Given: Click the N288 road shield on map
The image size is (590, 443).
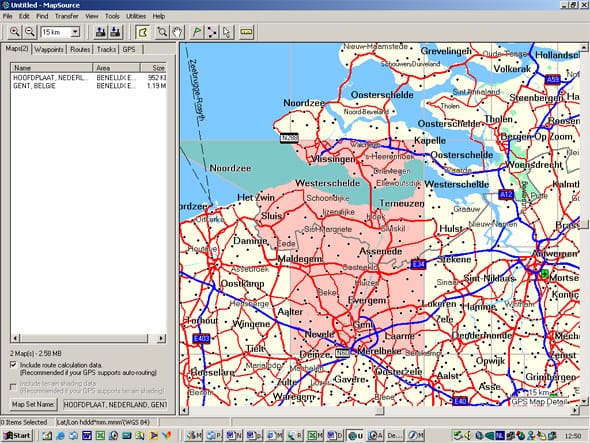Looking at the screenshot, I should 289,138.
